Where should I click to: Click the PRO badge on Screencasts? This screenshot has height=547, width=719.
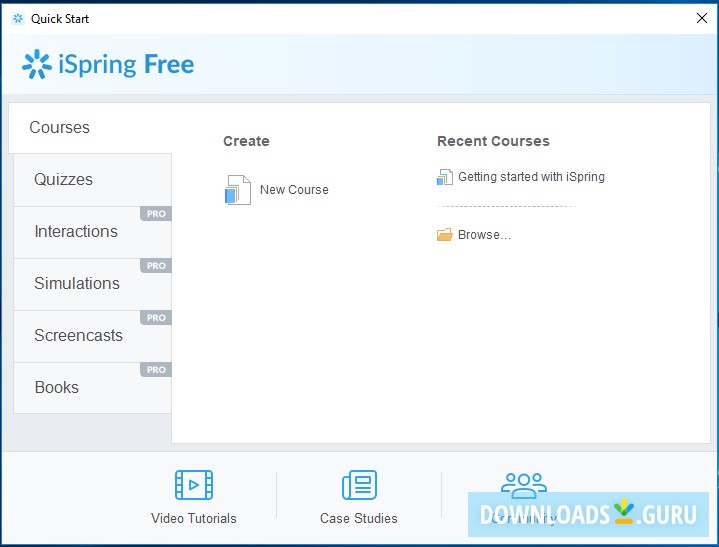click(x=156, y=318)
